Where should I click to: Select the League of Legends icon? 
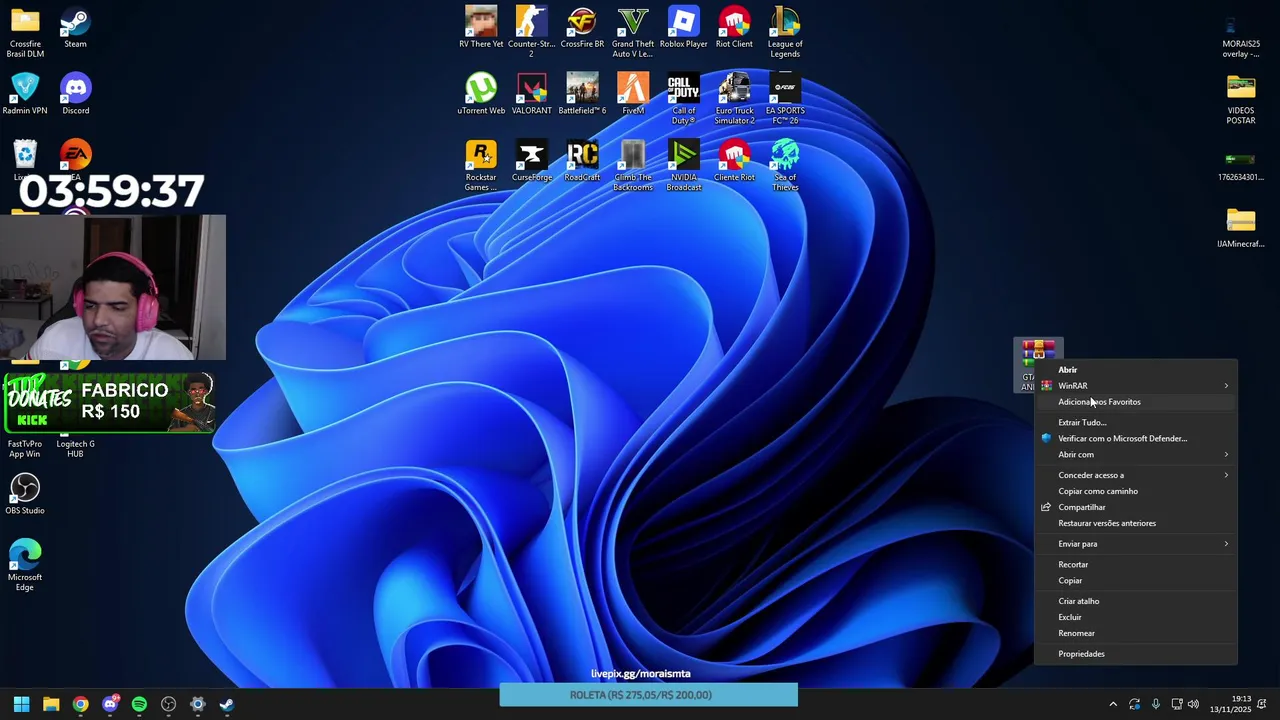(785, 32)
